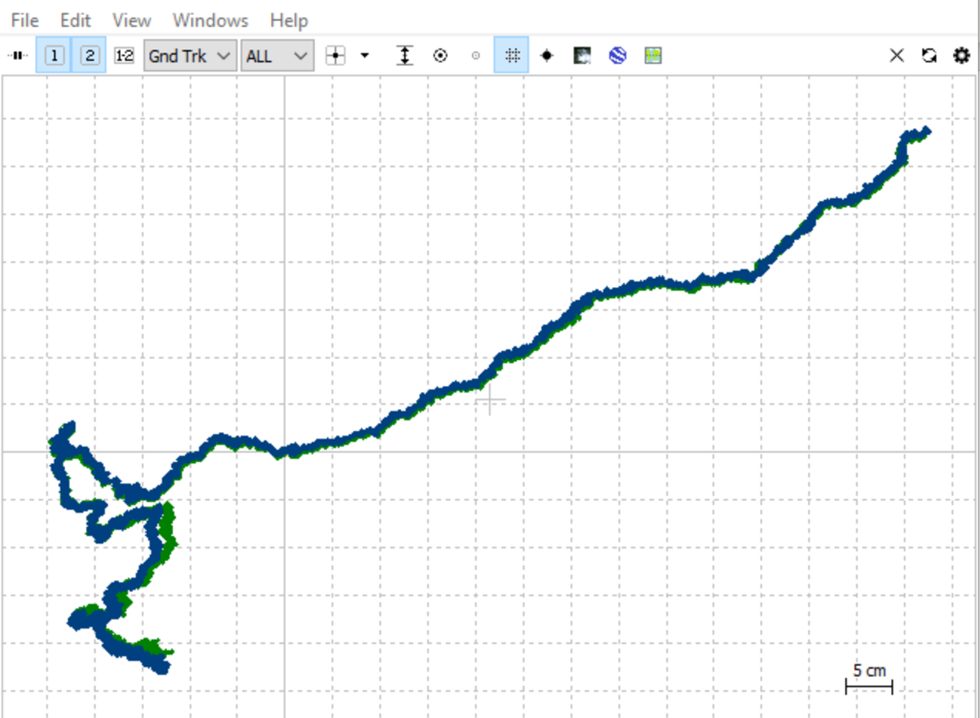
Task: Click the fit vertical range icon
Action: click(x=405, y=56)
